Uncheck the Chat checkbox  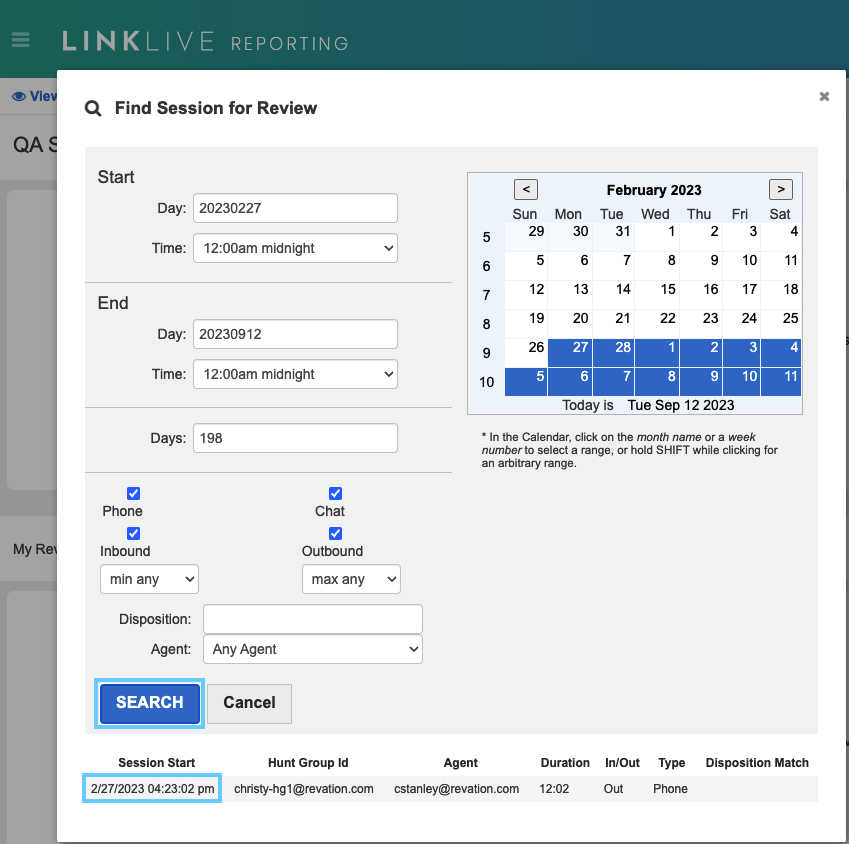pyautogui.click(x=336, y=493)
